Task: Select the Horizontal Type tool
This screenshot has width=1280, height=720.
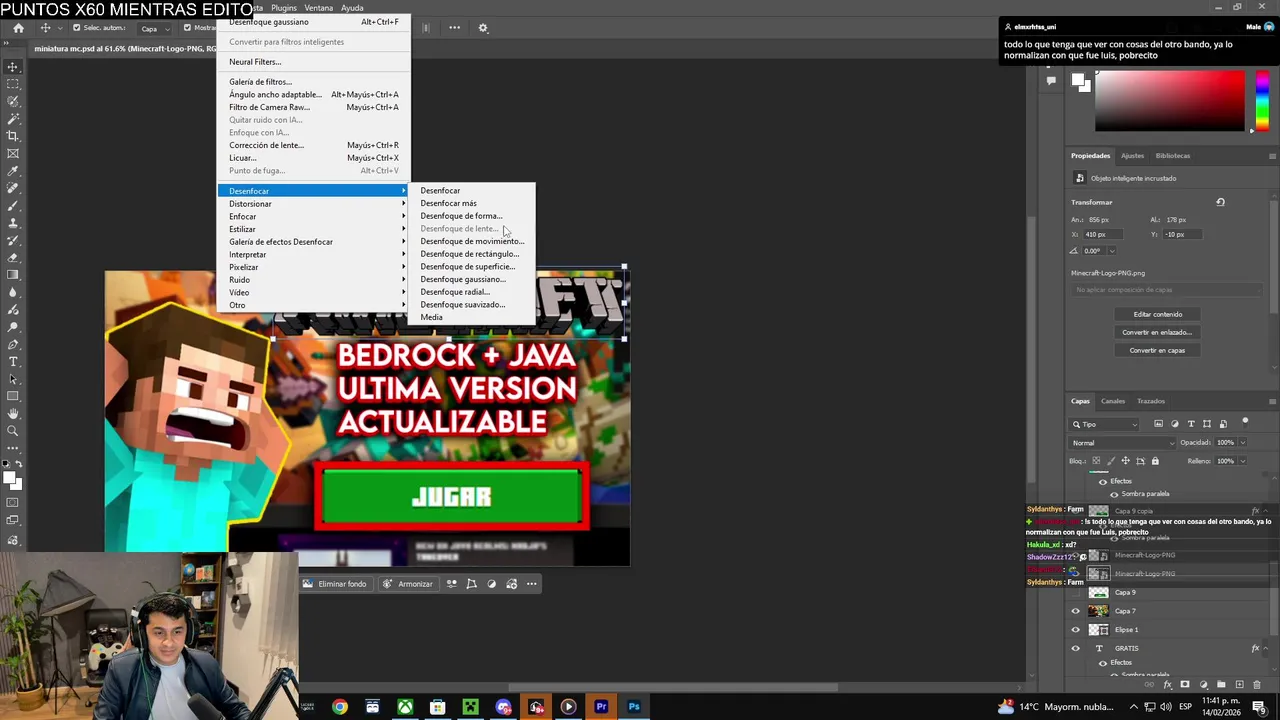Action: coord(13,361)
